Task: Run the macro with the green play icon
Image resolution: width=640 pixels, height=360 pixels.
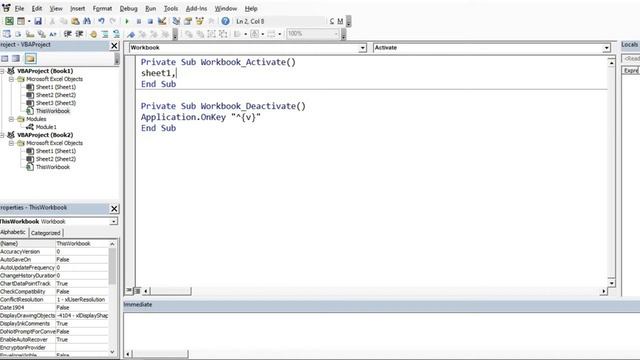Action: click(127, 21)
